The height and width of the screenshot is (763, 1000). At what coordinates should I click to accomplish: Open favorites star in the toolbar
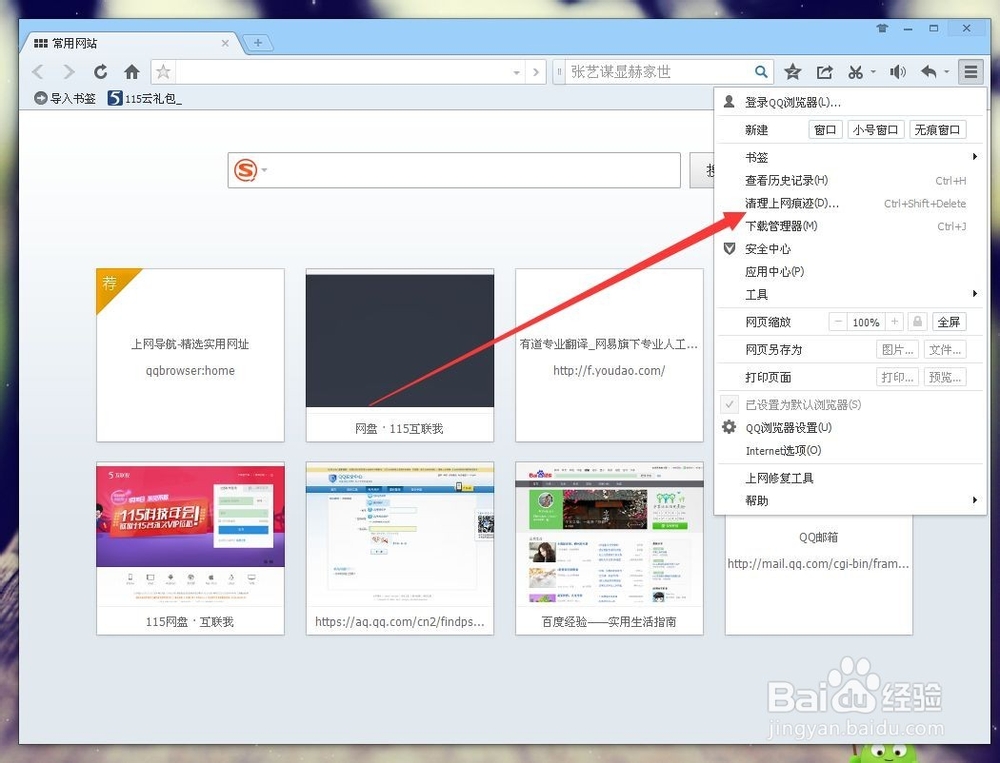tap(793, 72)
